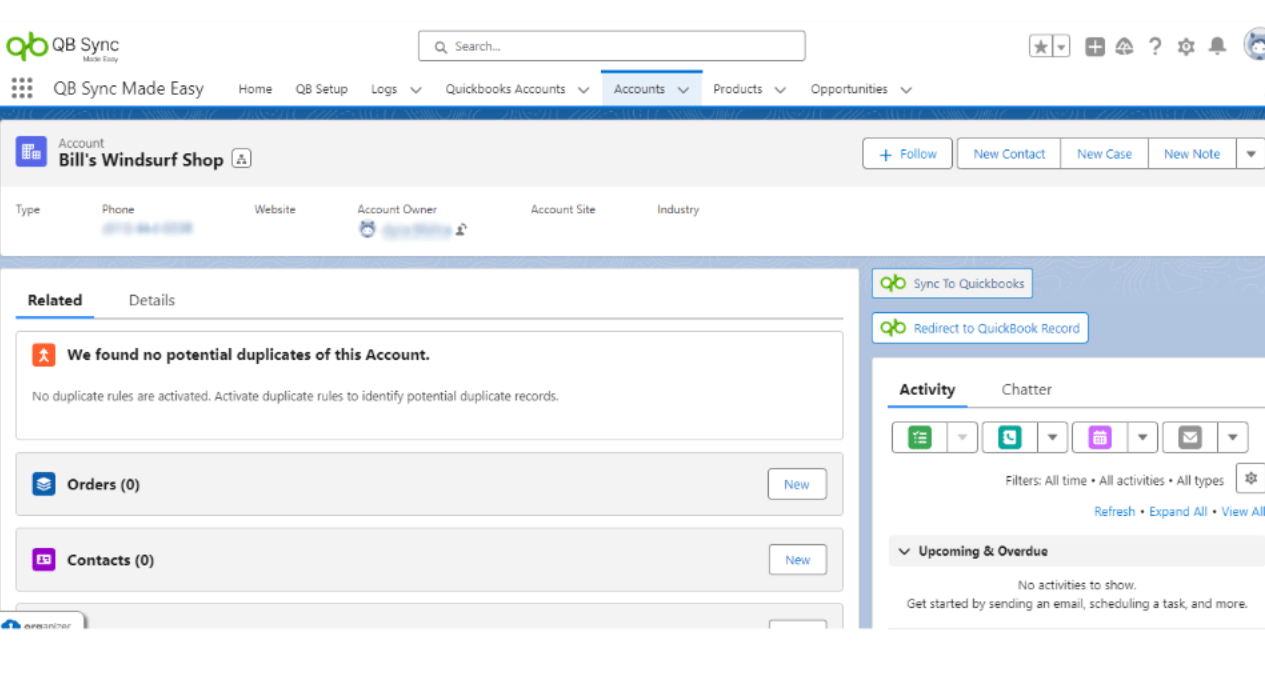Select the Accounts tab
Image resolution: width=1265 pixels, height=673 pixels.
pyautogui.click(x=639, y=89)
